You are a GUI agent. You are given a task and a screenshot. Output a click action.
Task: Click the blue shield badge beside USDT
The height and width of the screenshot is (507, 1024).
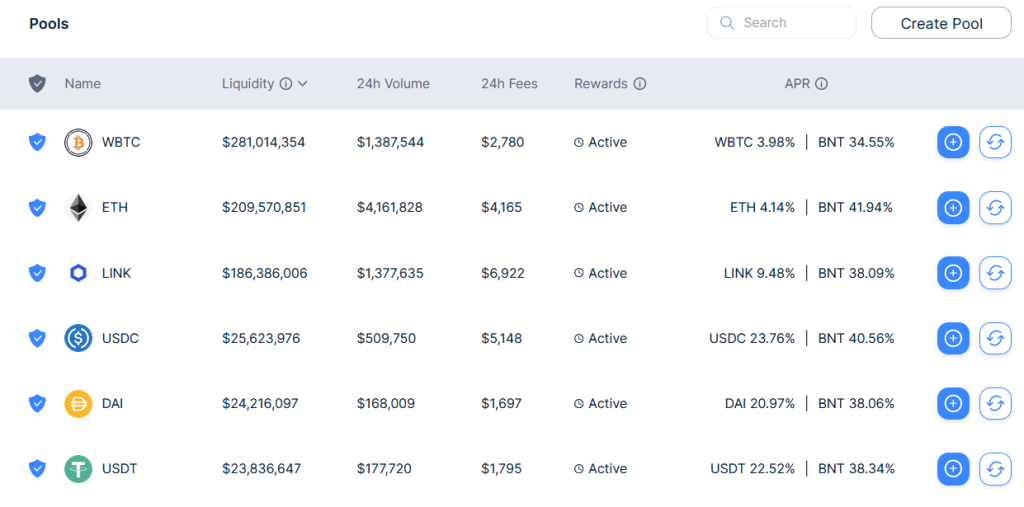point(37,469)
